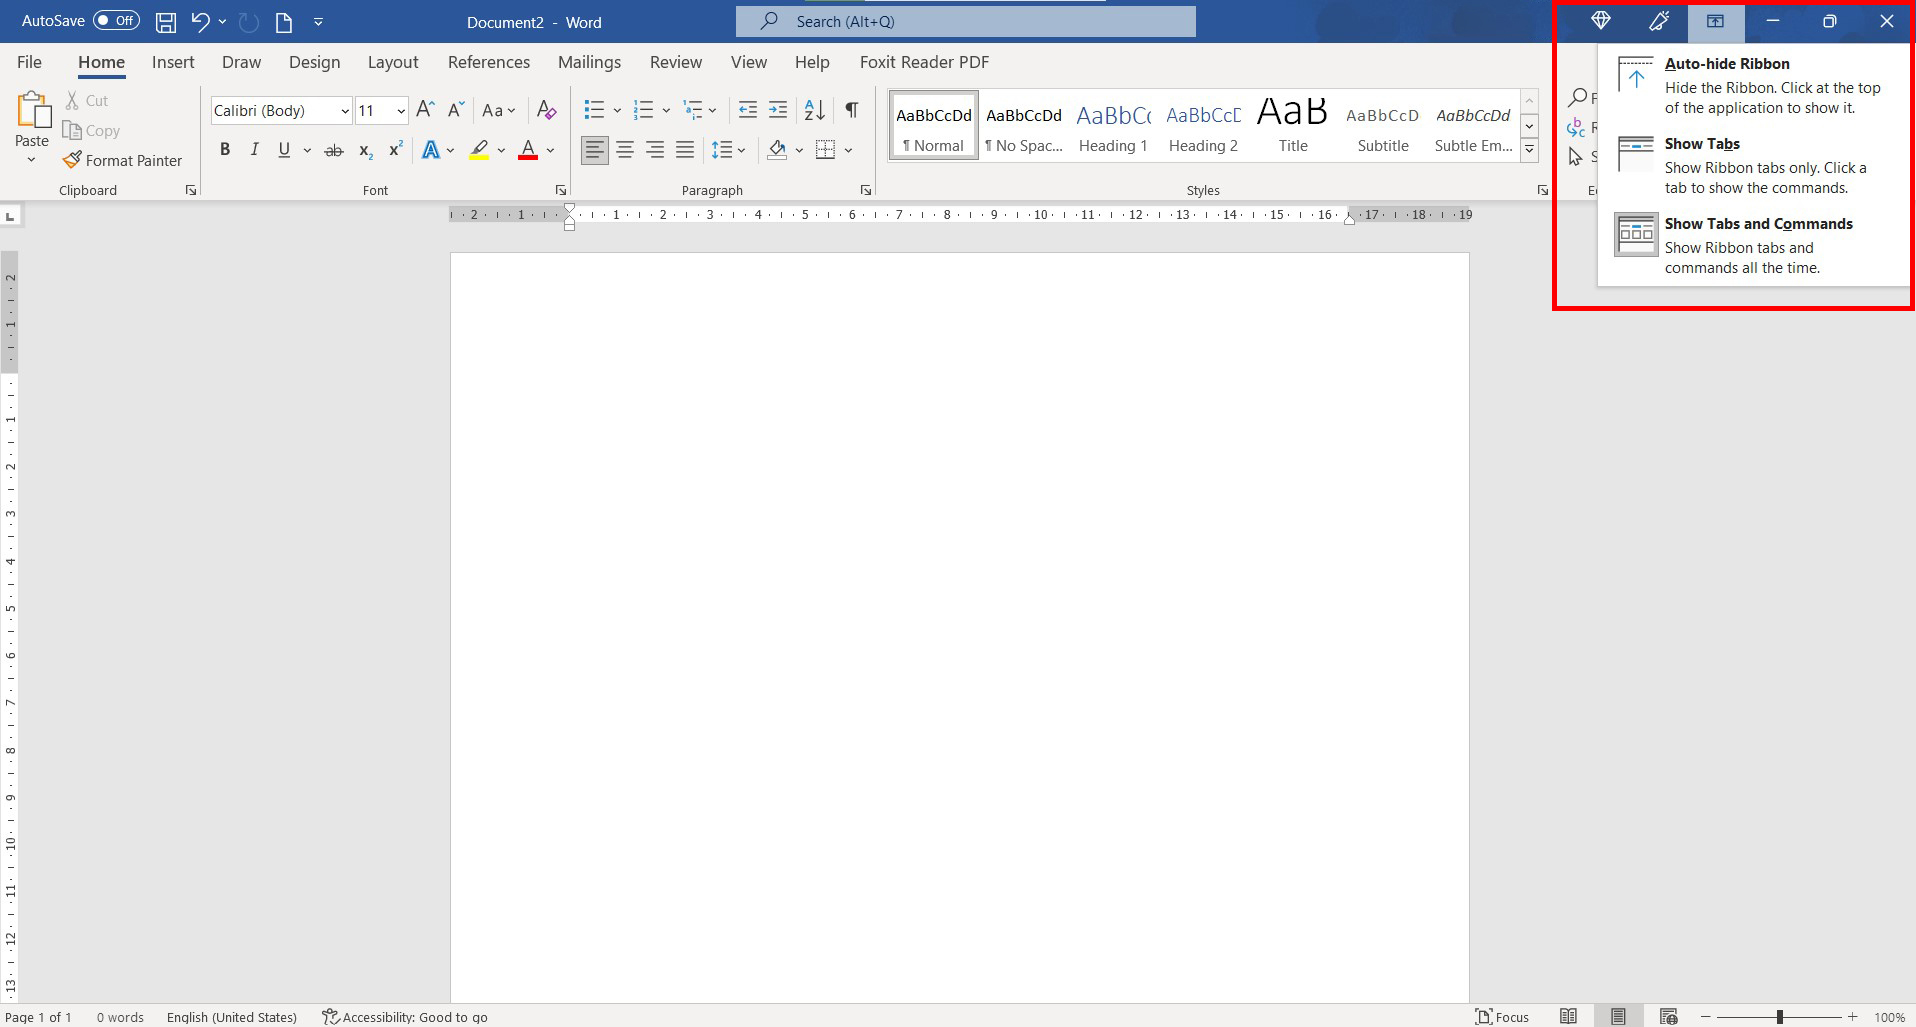
Task: Toggle AutoSave switch on
Action: click(x=116, y=20)
